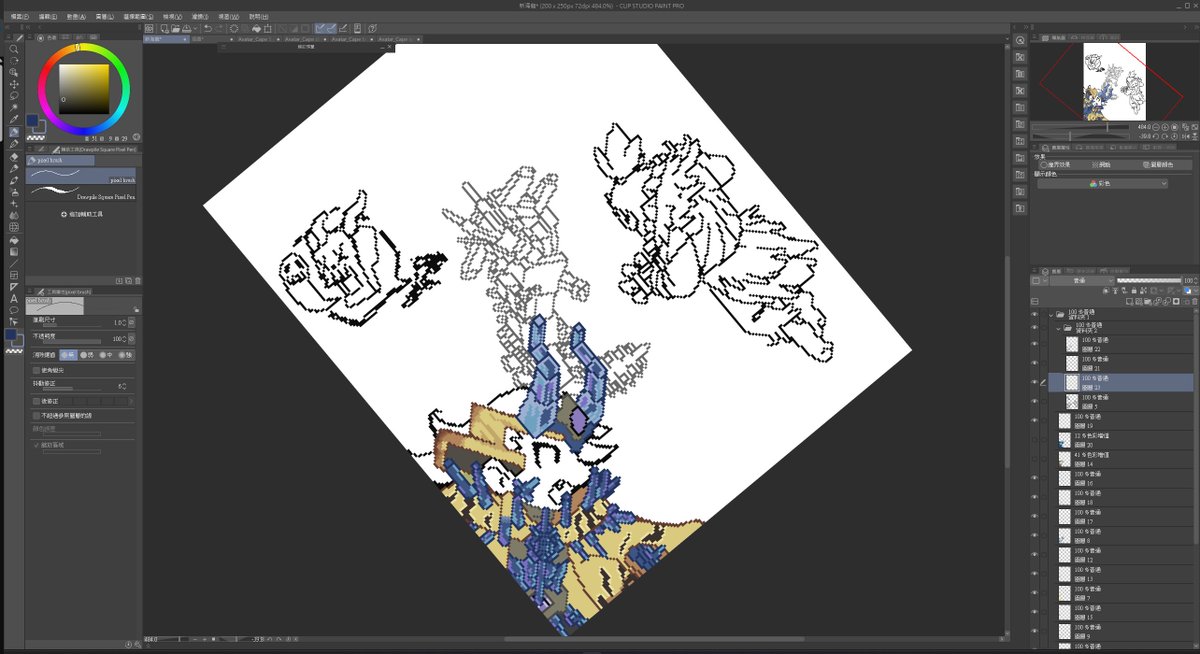Click Zoom out icon in the Navigator

(1156, 127)
